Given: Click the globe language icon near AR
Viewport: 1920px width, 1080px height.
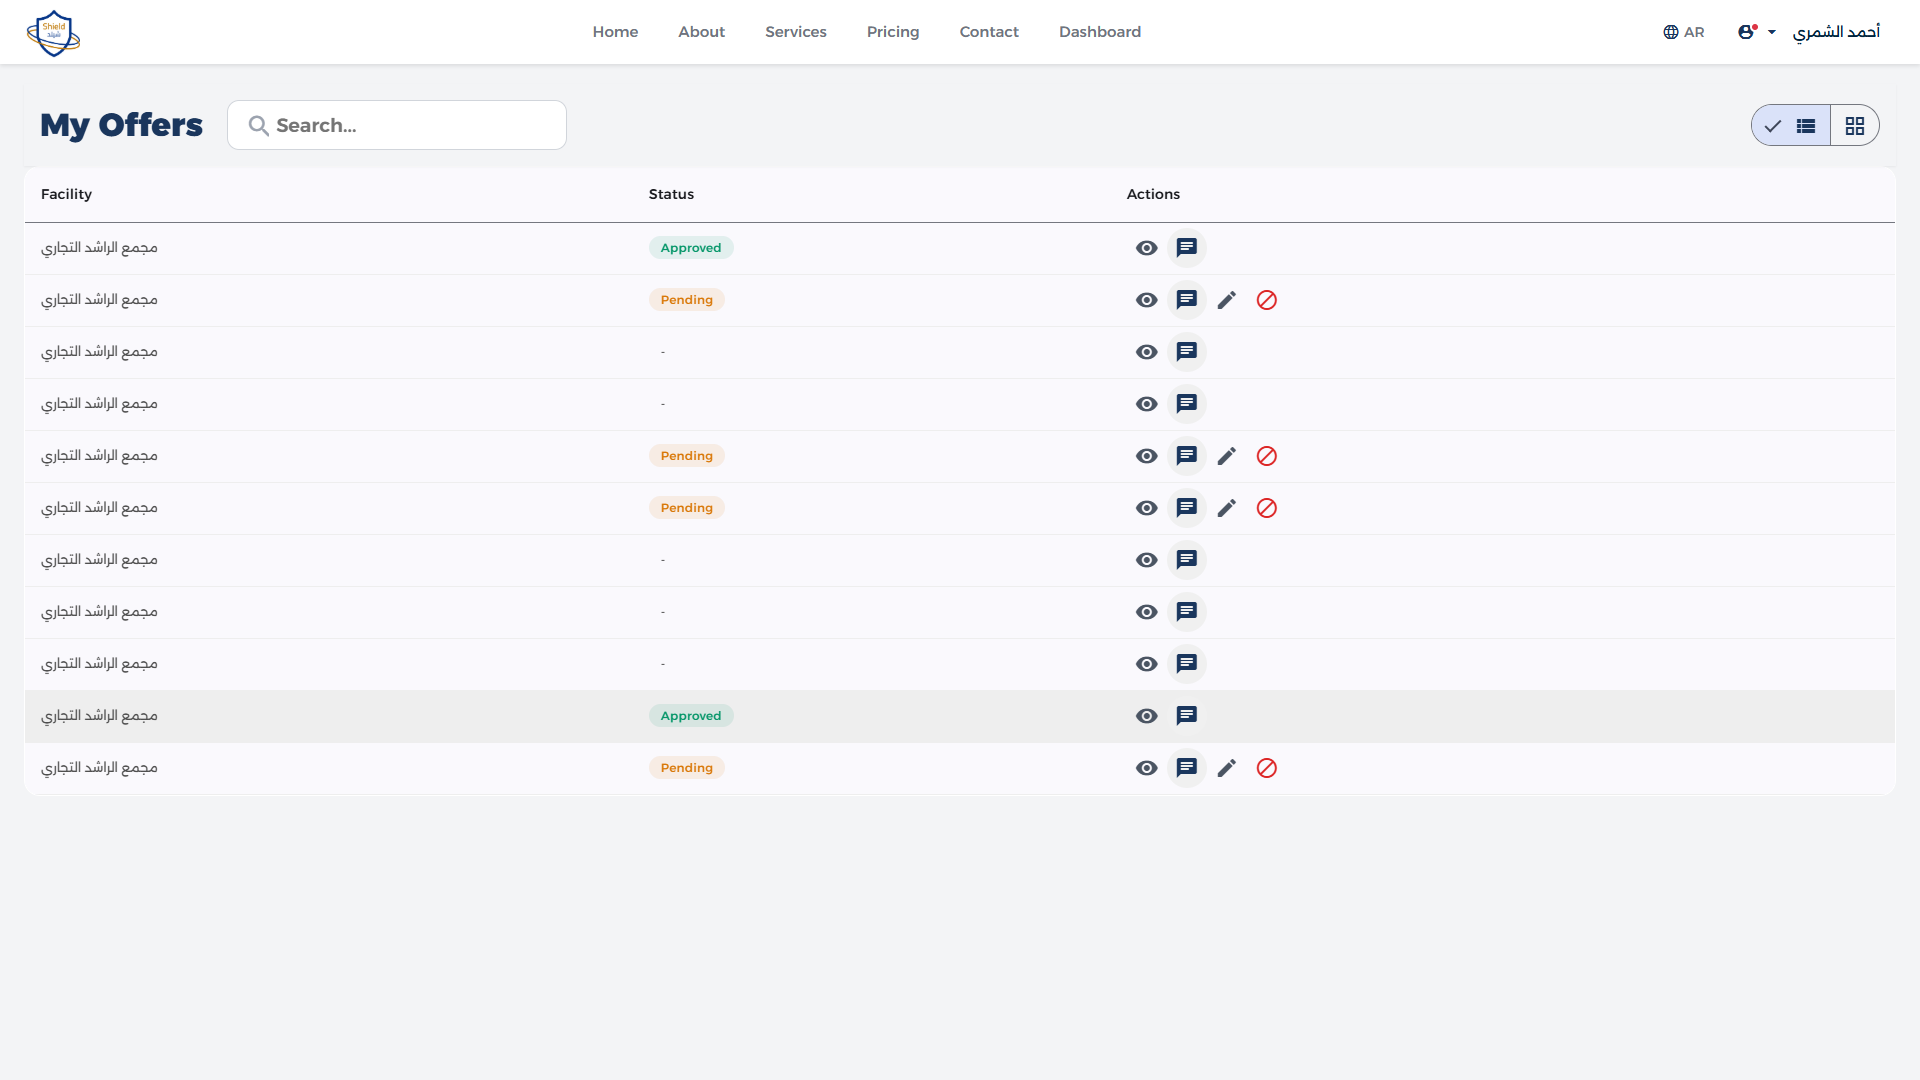Looking at the screenshot, I should pos(1671,31).
